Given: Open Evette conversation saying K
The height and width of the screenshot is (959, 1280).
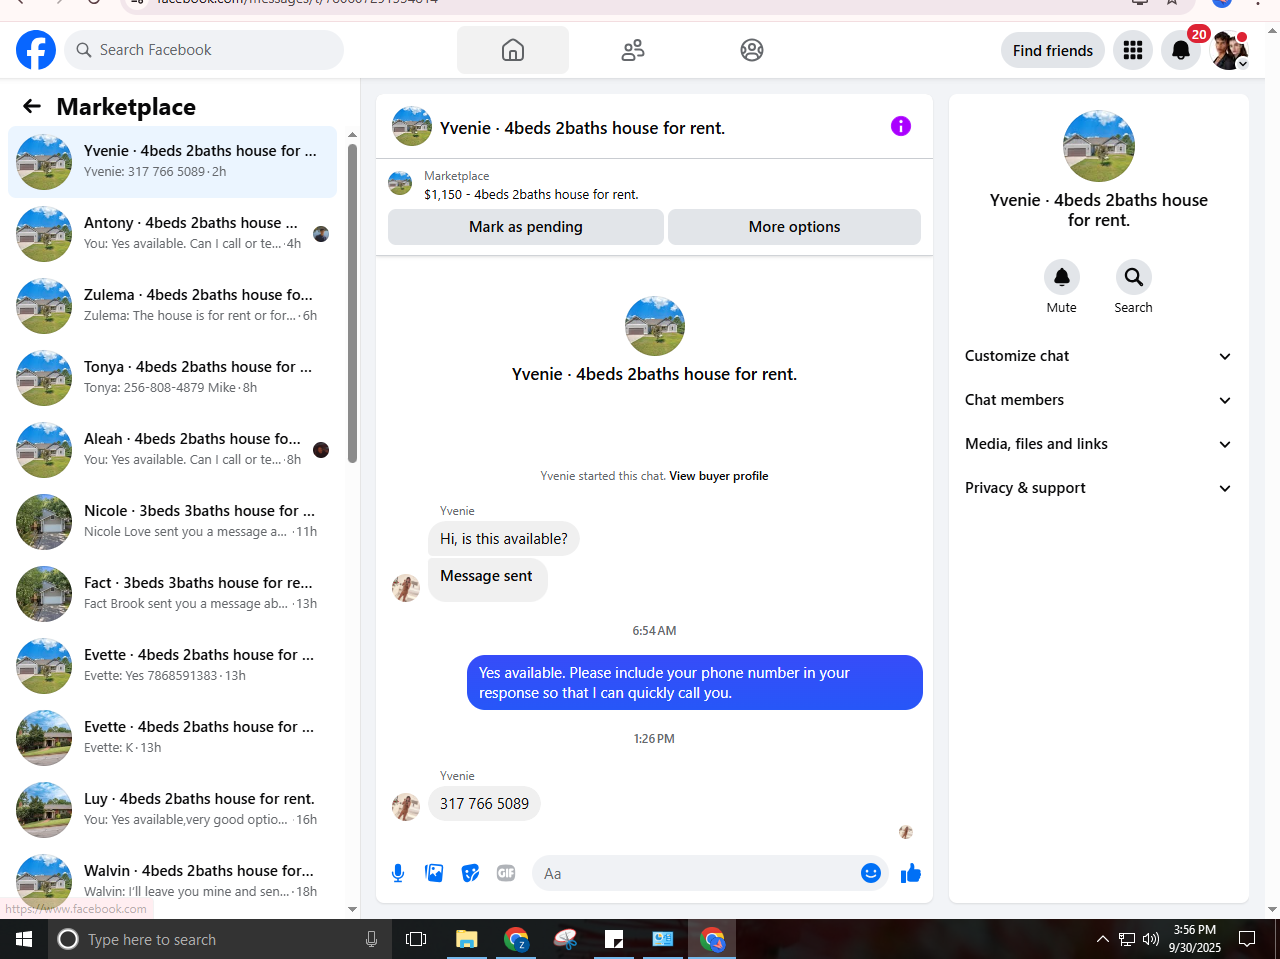Looking at the screenshot, I should tap(172, 738).
